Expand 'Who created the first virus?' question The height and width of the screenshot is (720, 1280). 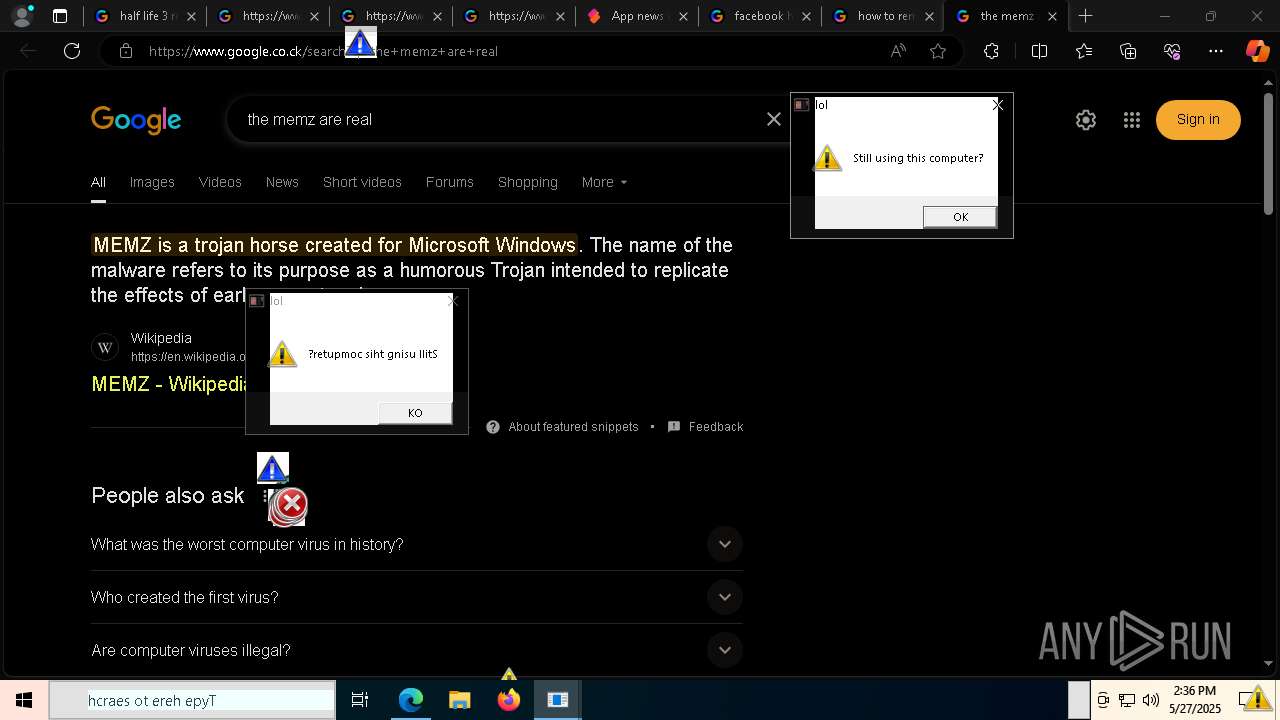[416, 597]
